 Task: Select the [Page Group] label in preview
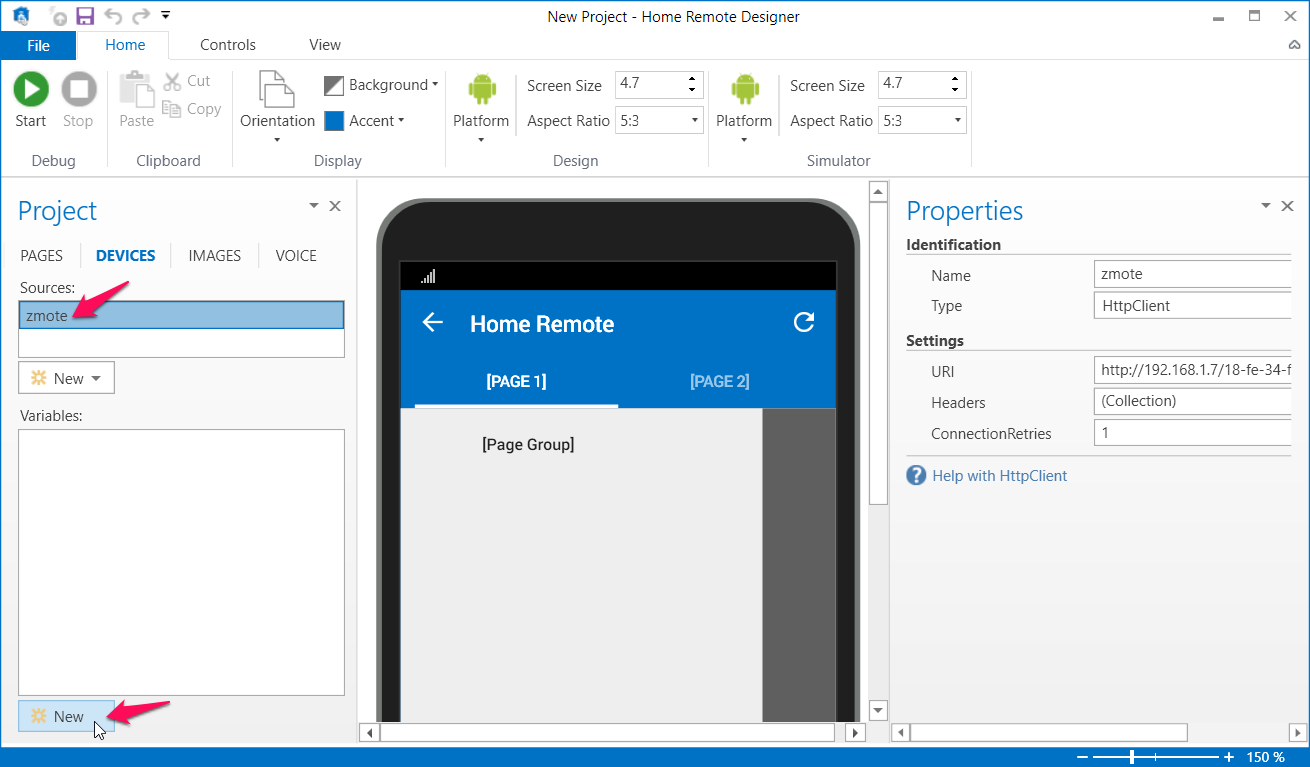pyautogui.click(x=528, y=444)
